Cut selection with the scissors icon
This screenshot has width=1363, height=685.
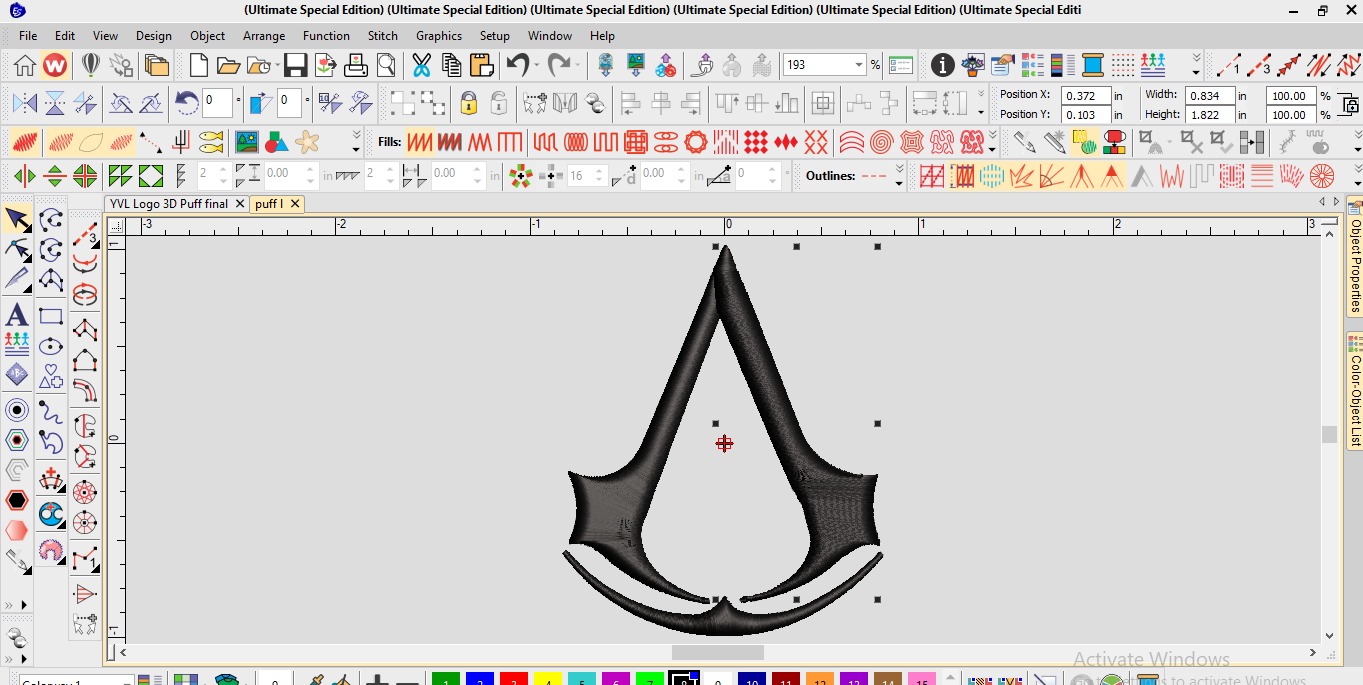click(421, 66)
